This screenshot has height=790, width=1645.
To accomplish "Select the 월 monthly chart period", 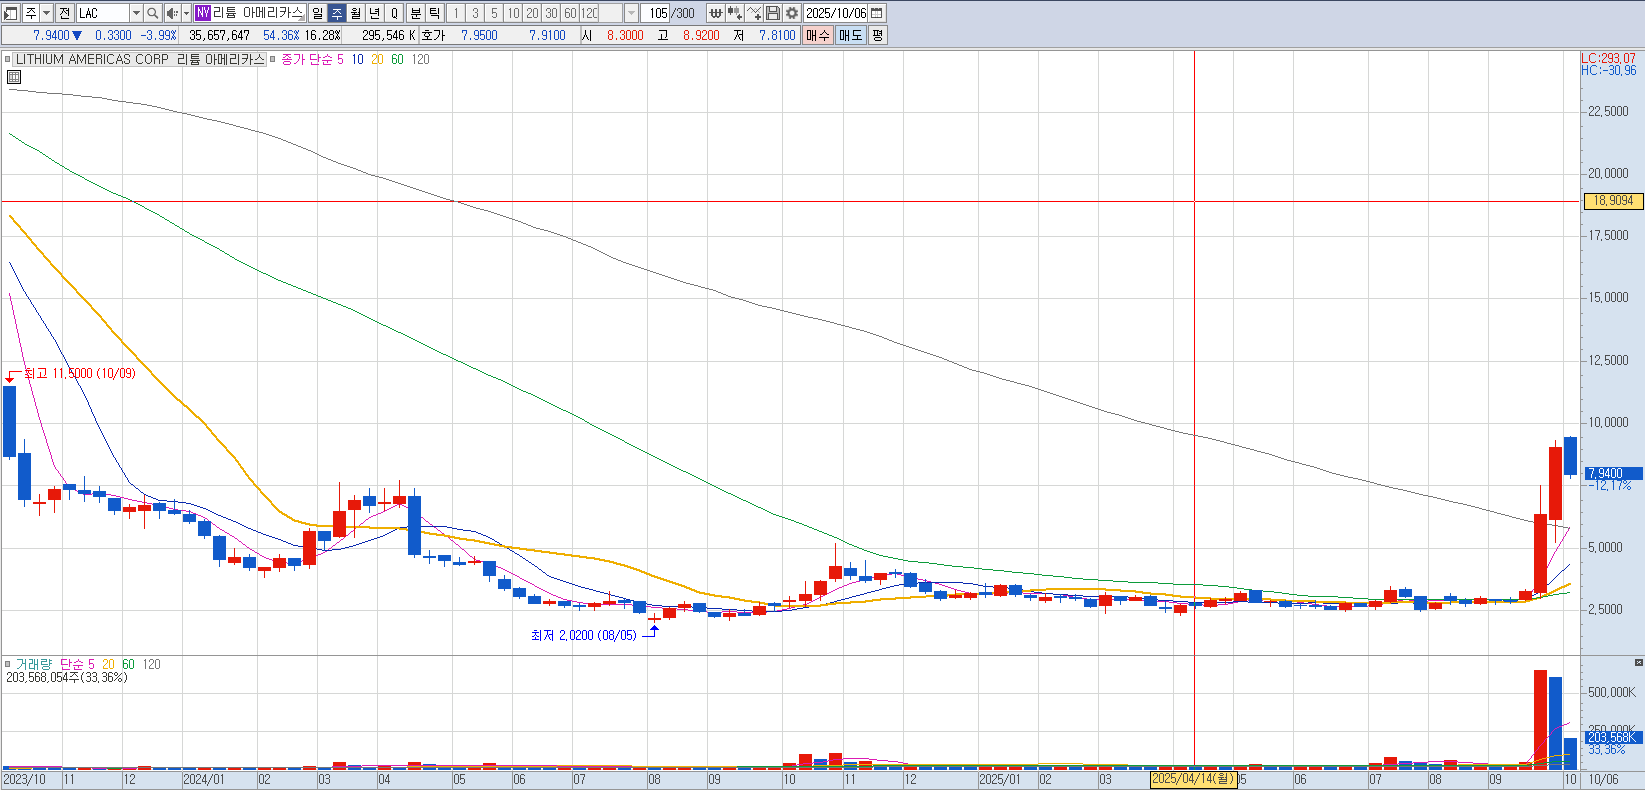I will tap(355, 13).
